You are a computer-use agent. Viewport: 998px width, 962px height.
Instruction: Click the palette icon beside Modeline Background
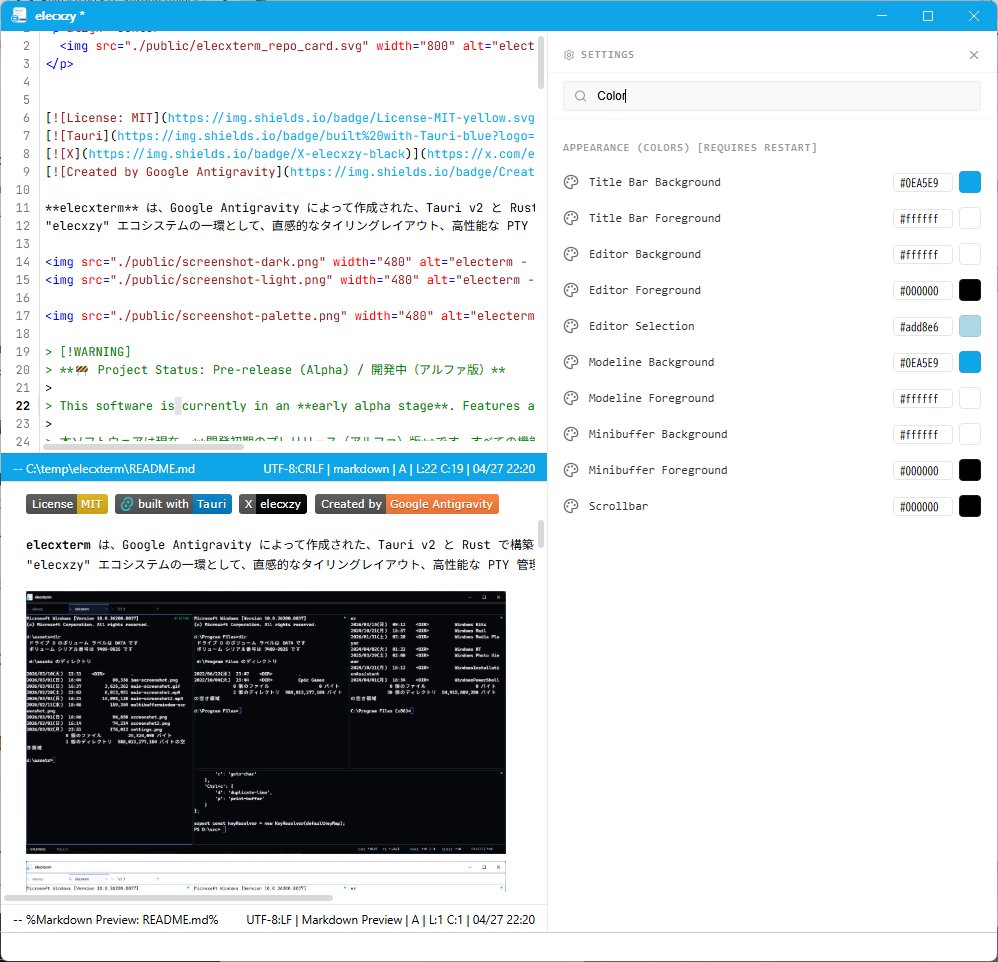569,362
